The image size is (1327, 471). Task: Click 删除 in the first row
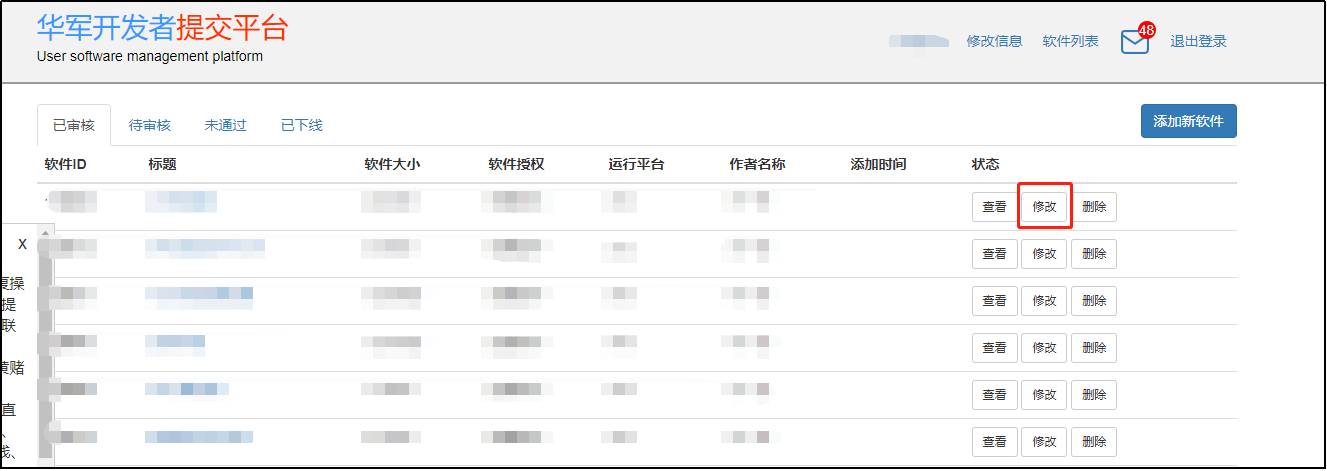click(x=1094, y=207)
